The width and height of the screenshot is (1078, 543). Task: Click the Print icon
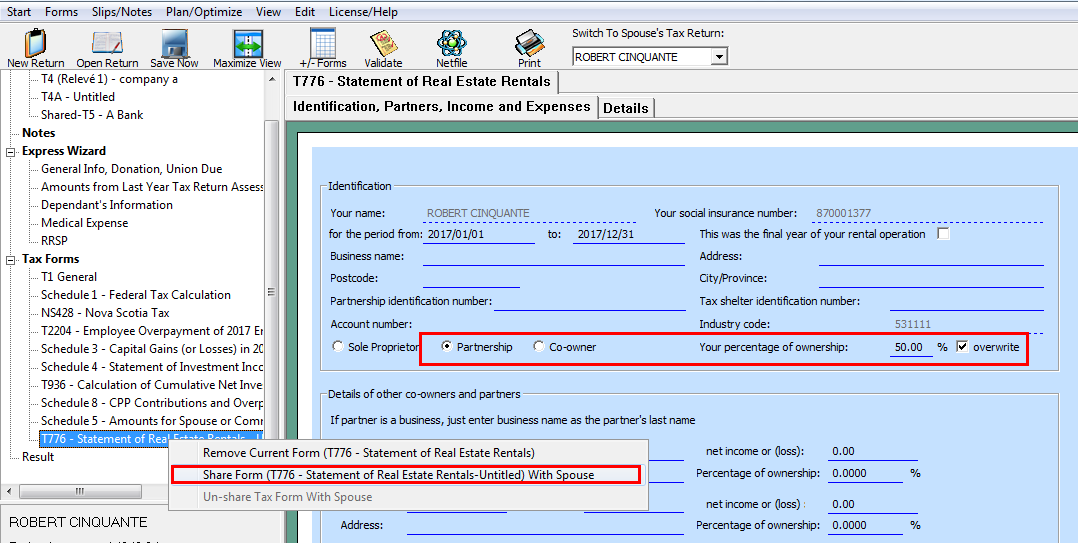[529, 43]
